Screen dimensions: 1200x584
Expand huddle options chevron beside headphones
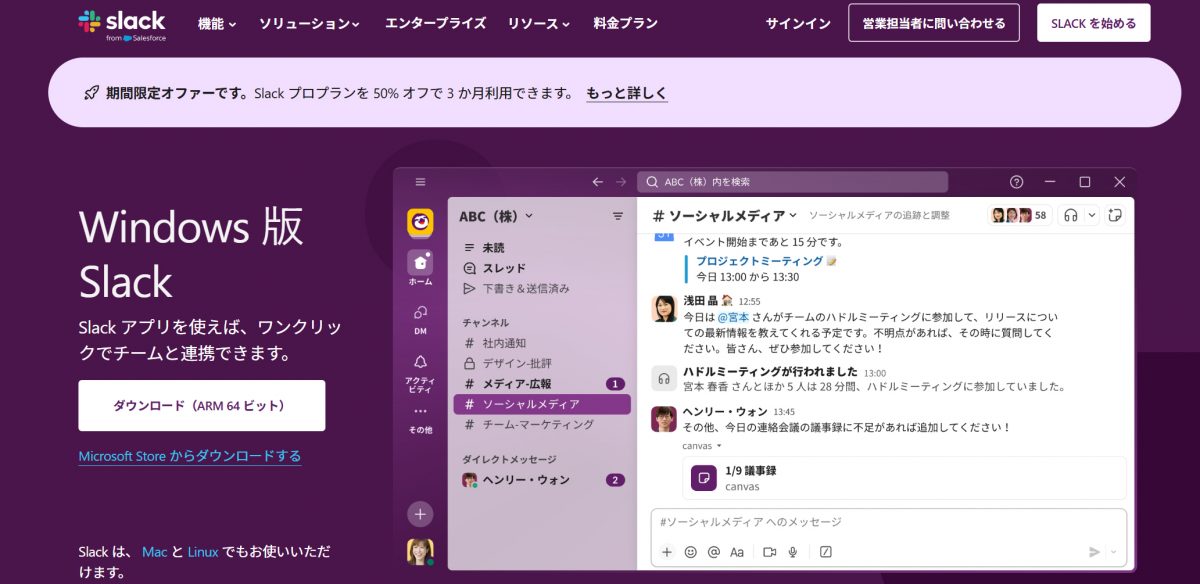tap(1091, 215)
